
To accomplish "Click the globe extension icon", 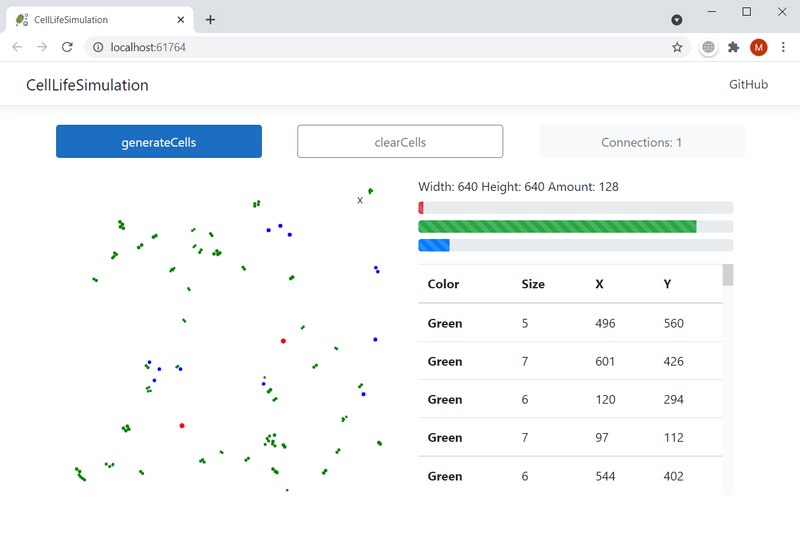I will pos(708,47).
